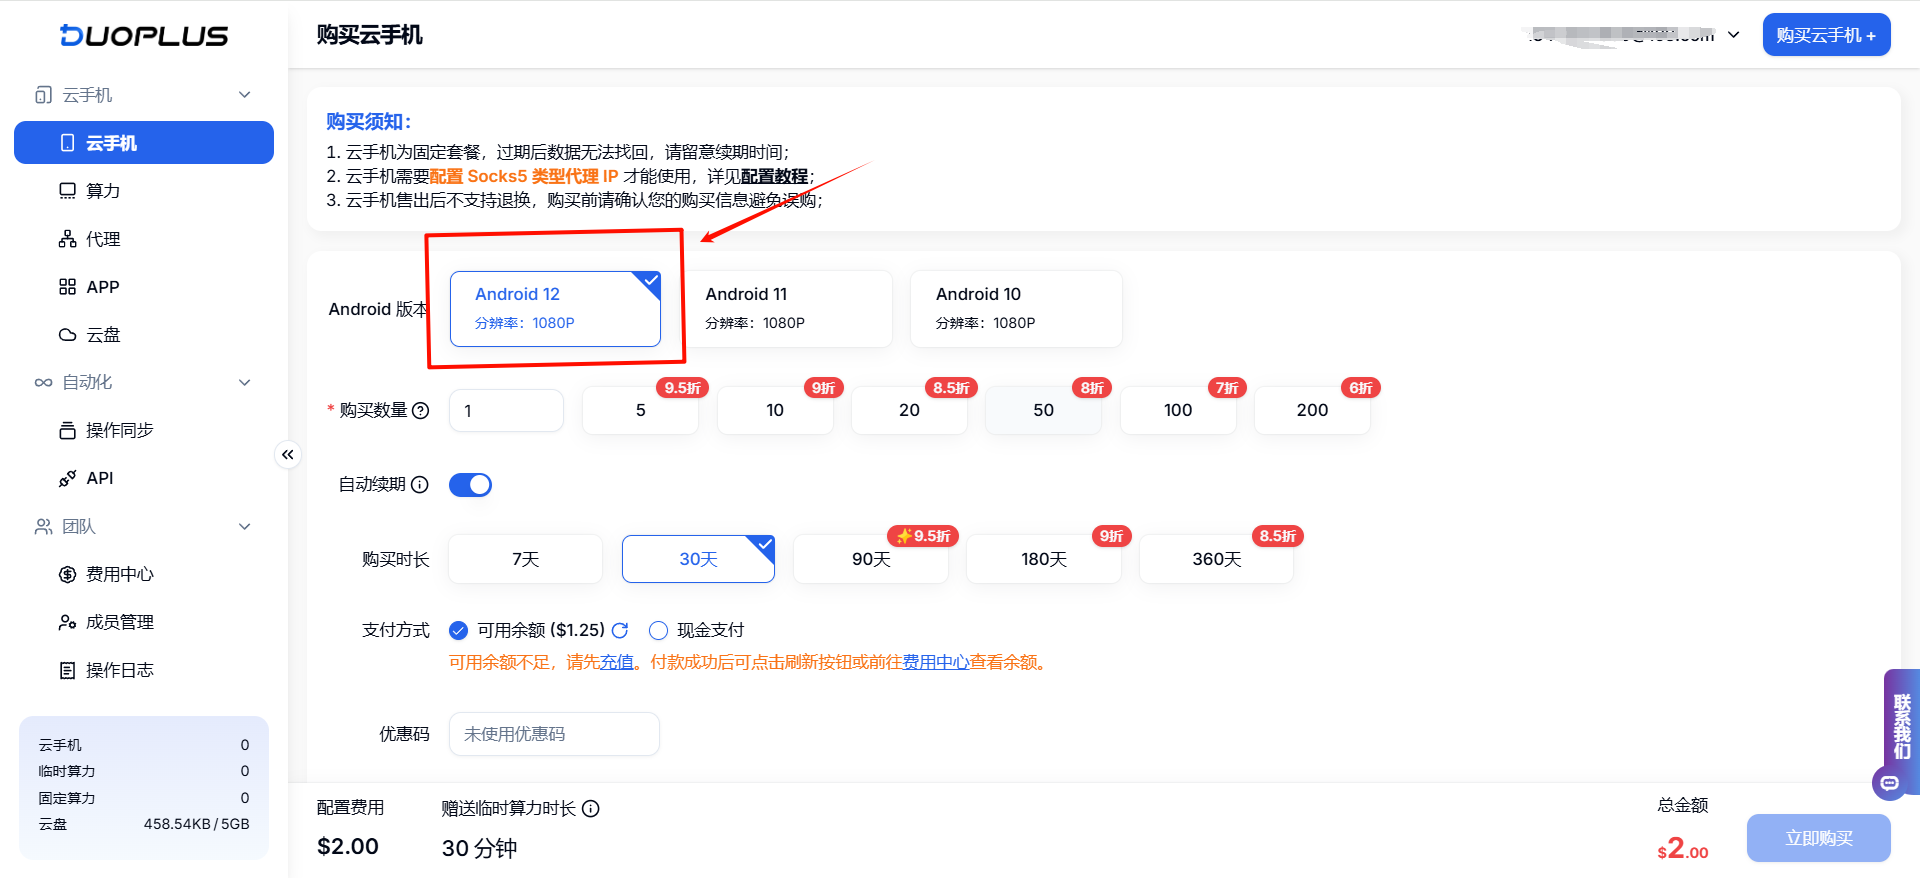Screen dimensions: 1920x878
Task: Open API item in sidebar
Action: (x=144, y=478)
